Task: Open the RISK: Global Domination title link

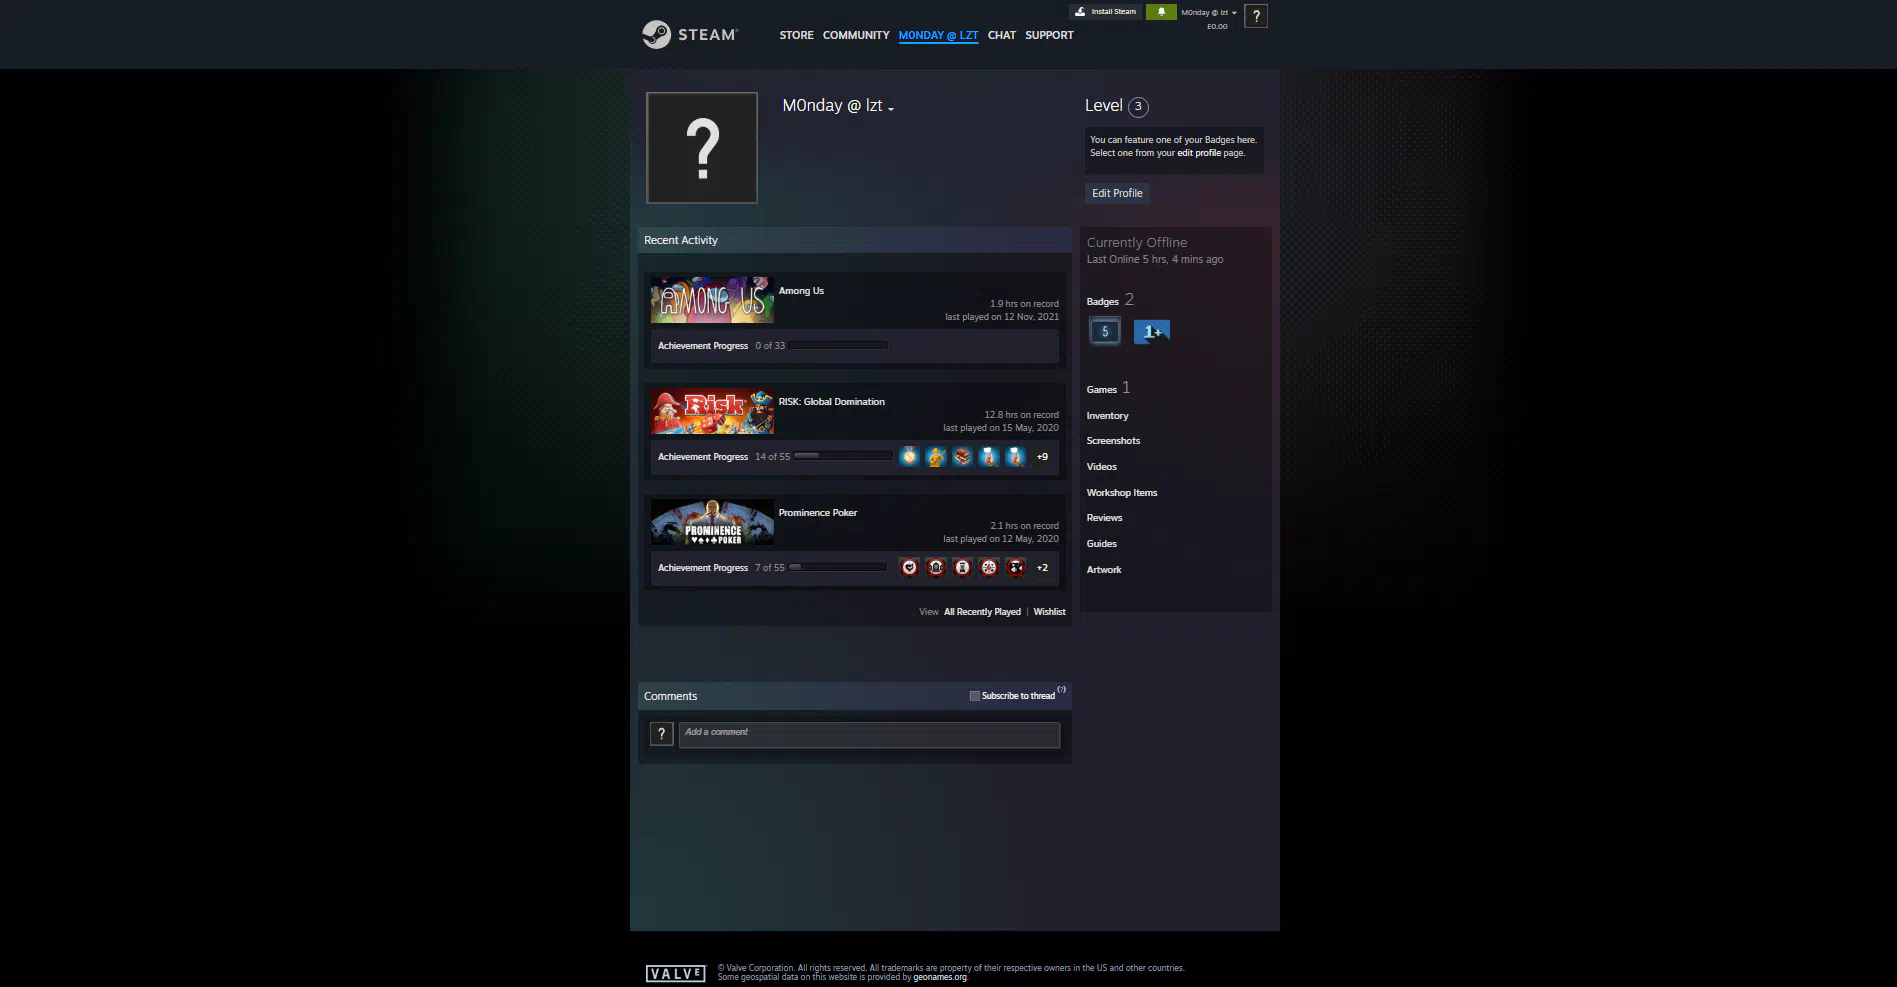Action: click(x=832, y=402)
